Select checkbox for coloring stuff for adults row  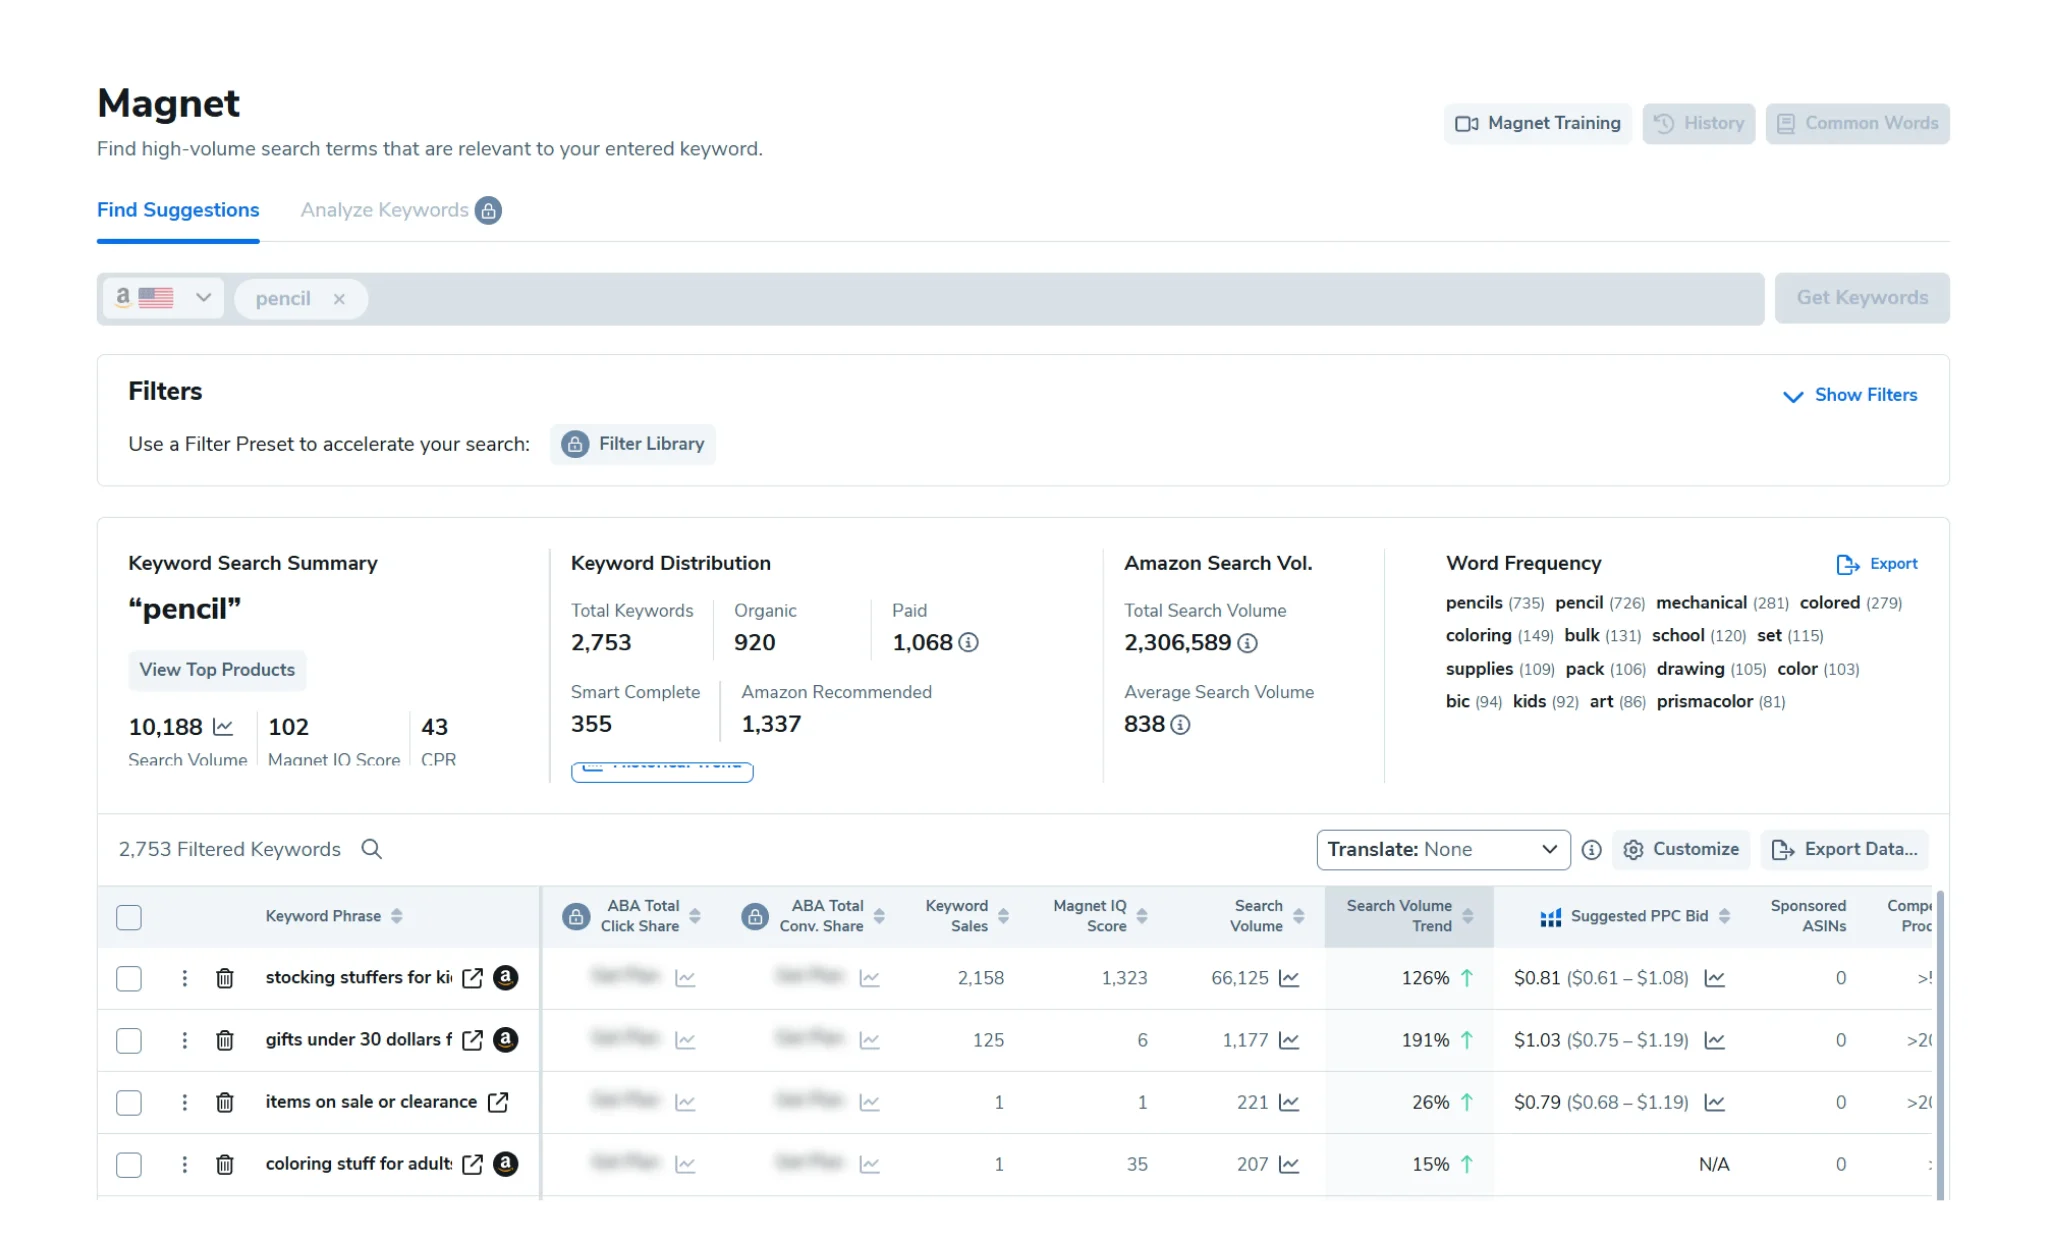click(129, 1164)
